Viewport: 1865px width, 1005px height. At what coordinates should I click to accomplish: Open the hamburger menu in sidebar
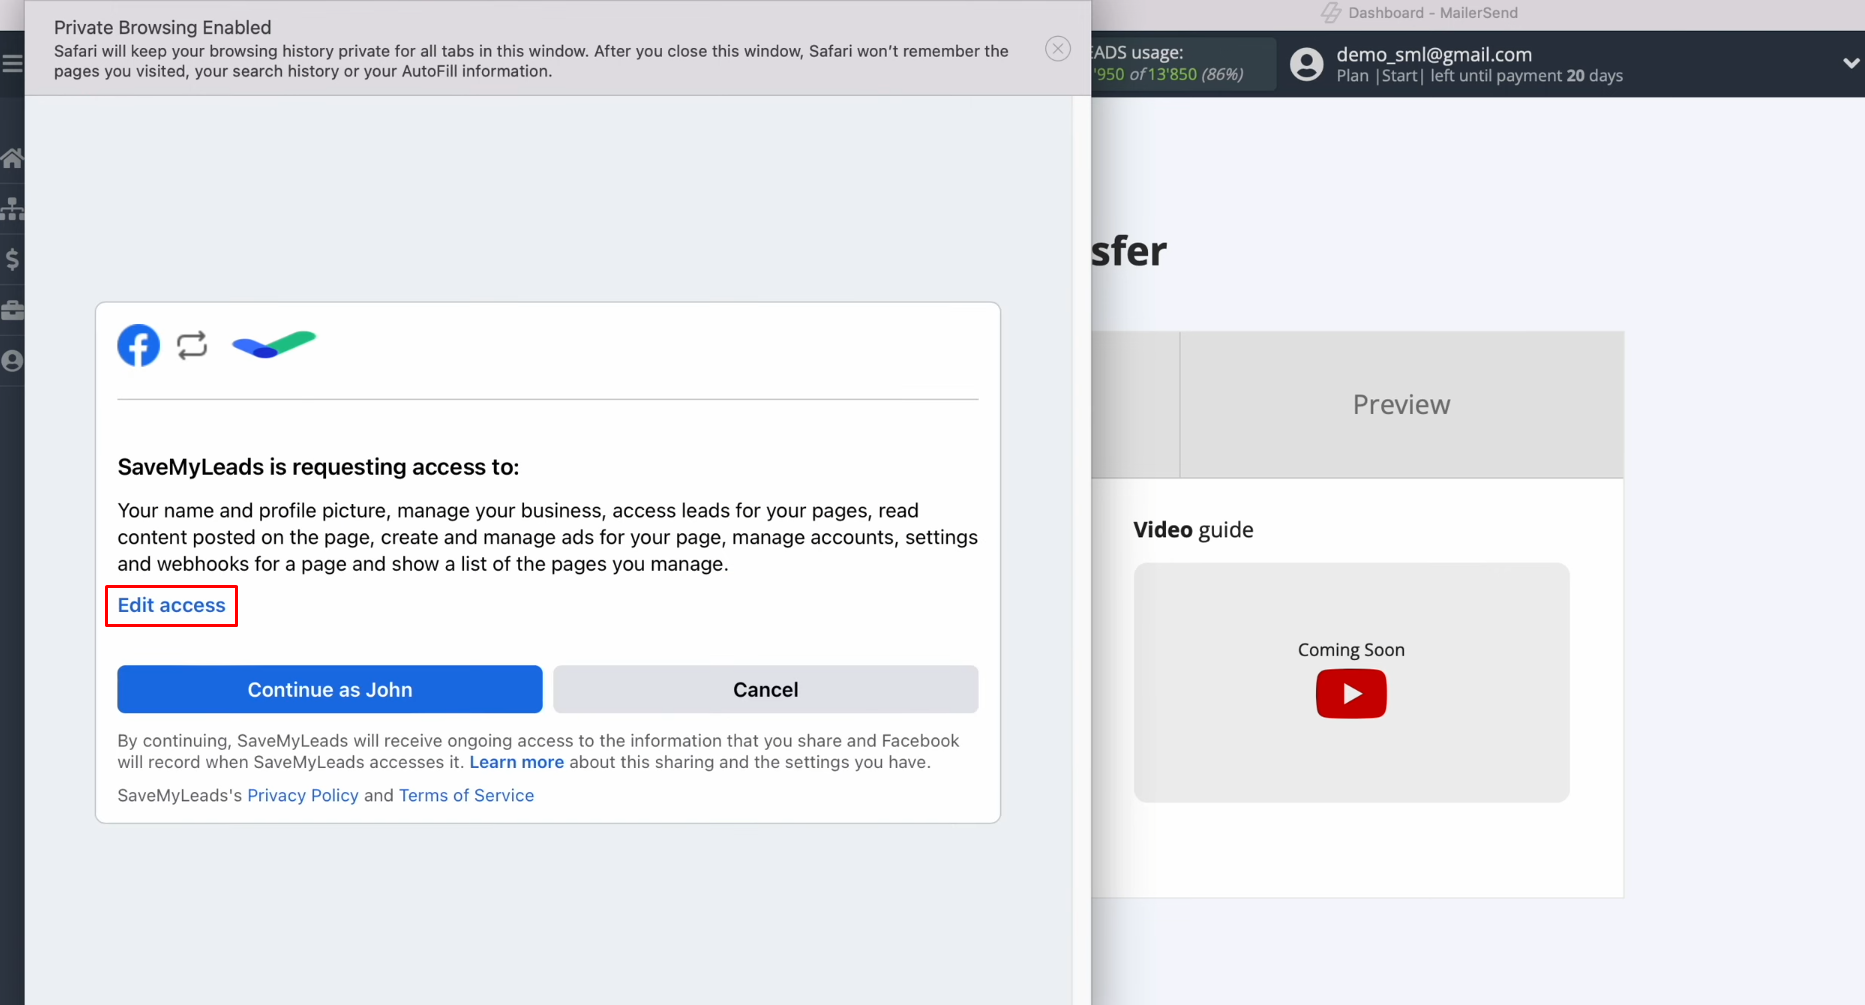[12, 64]
